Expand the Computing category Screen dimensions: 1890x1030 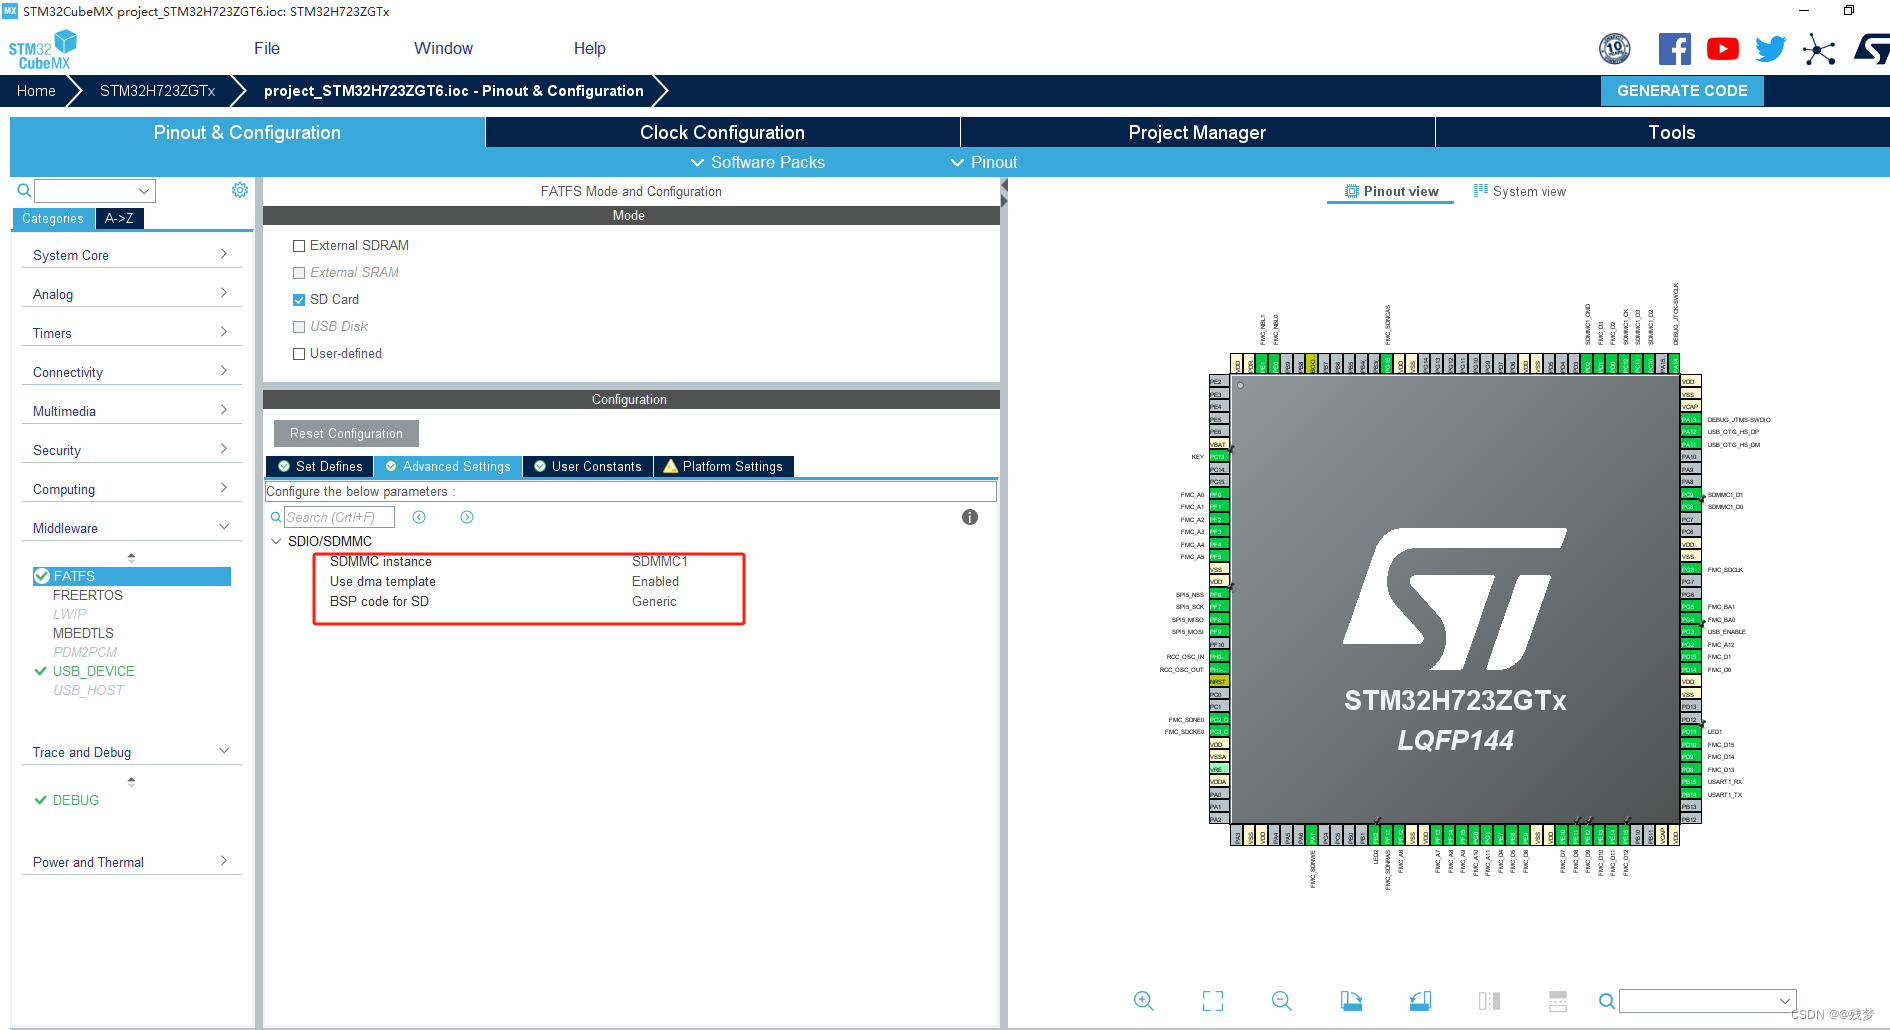pos(131,489)
